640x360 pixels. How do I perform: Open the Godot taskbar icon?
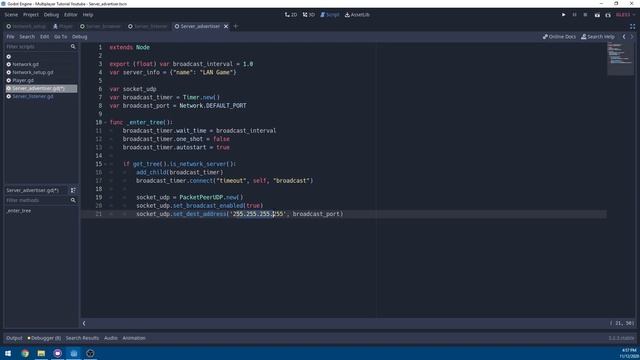[74, 353]
